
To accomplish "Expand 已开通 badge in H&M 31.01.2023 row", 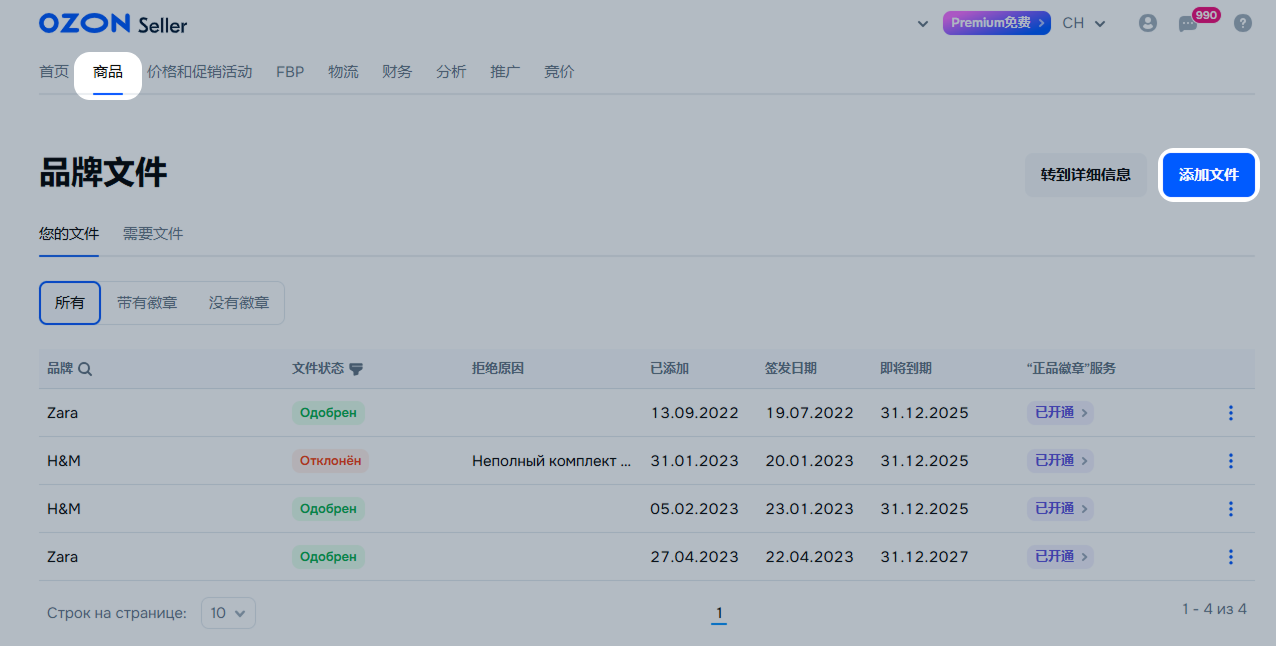I will click(x=1060, y=460).
